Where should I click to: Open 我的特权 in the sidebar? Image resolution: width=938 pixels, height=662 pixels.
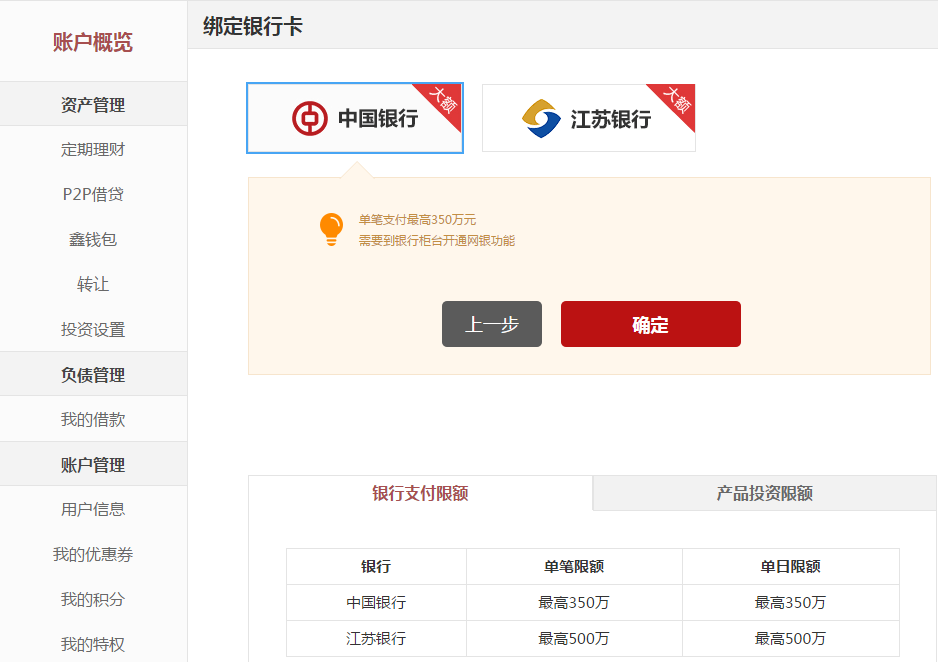point(93,644)
